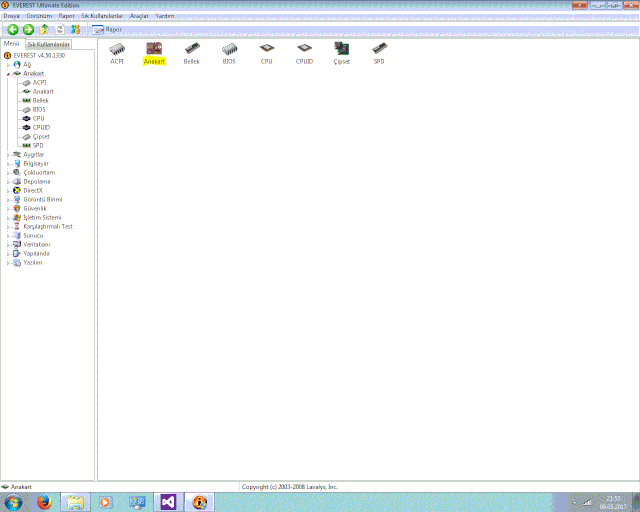Select Yazılım in the sidebar tree
The image size is (640, 512).
(33, 263)
